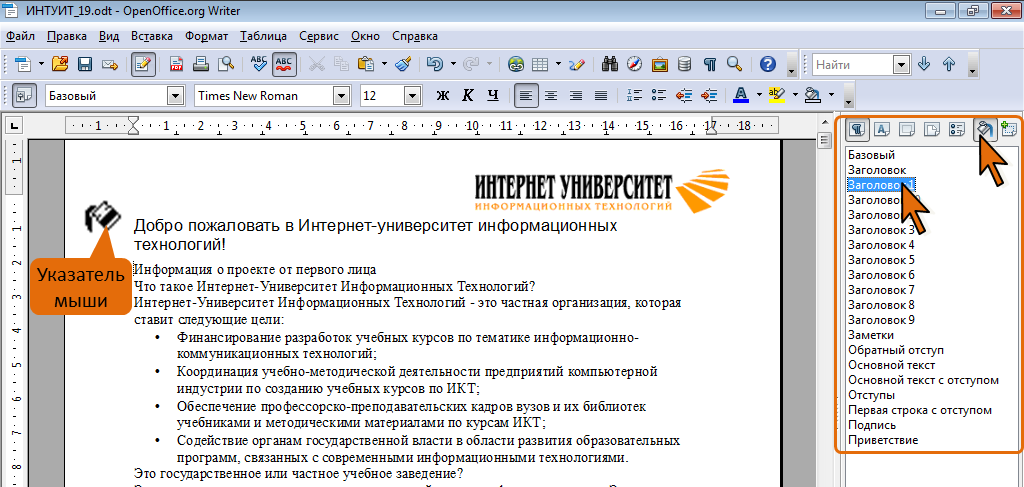Open the New document dropdown arrow
The width and height of the screenshot is (1024, 487).
tap(40, 64)
